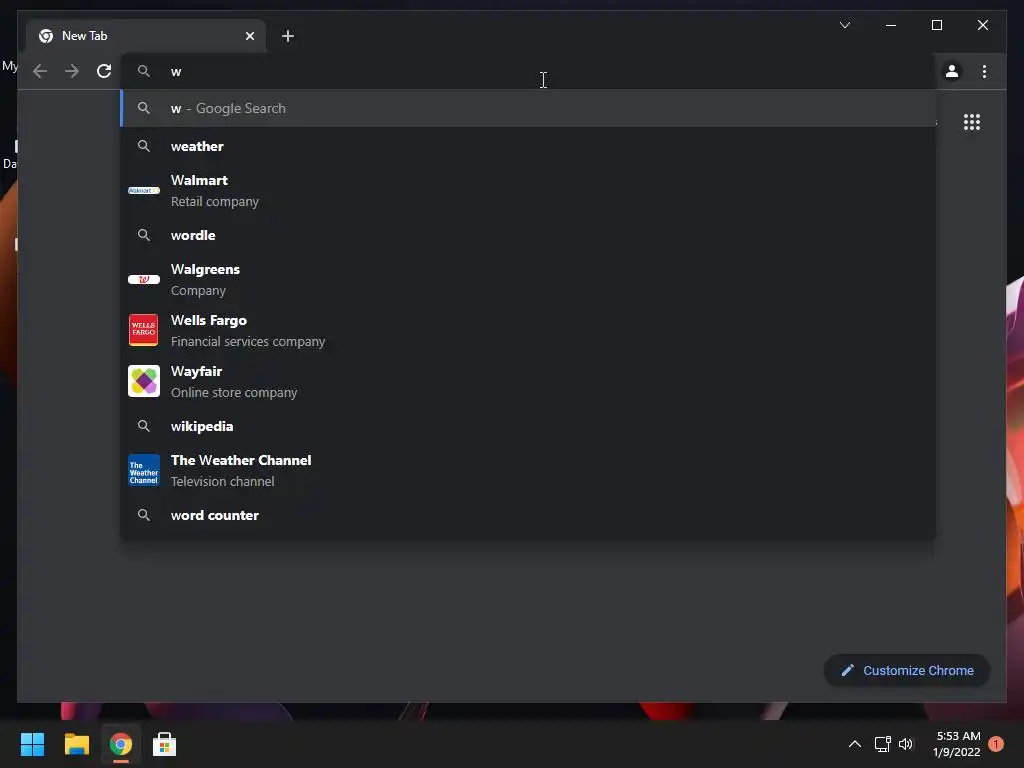Image resolution: width=1024 pixels, height=768 pixels.
Task: Click magnifier icon in the address bar
Action: [144, 71]
